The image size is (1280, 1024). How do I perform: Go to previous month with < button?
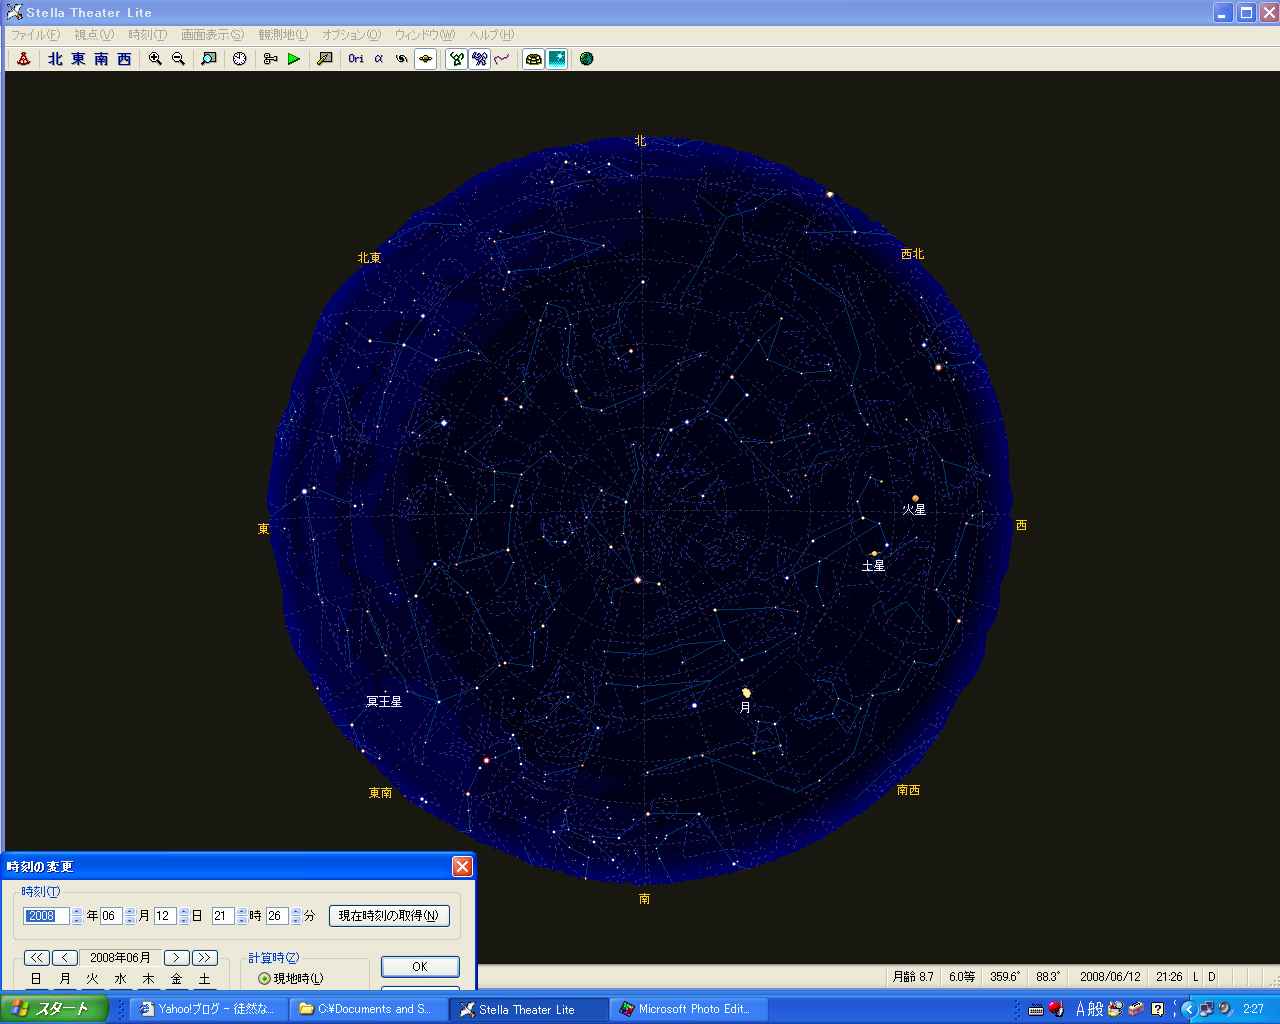coord(65,958)
